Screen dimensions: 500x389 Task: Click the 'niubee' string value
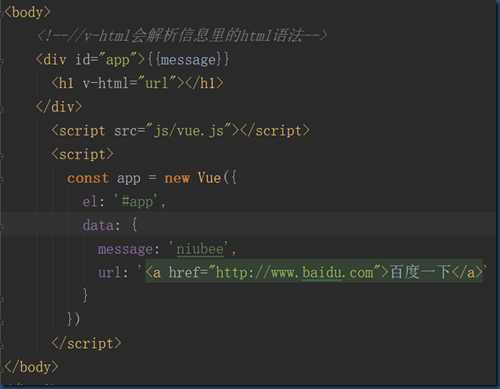click(x=200, y=249)
